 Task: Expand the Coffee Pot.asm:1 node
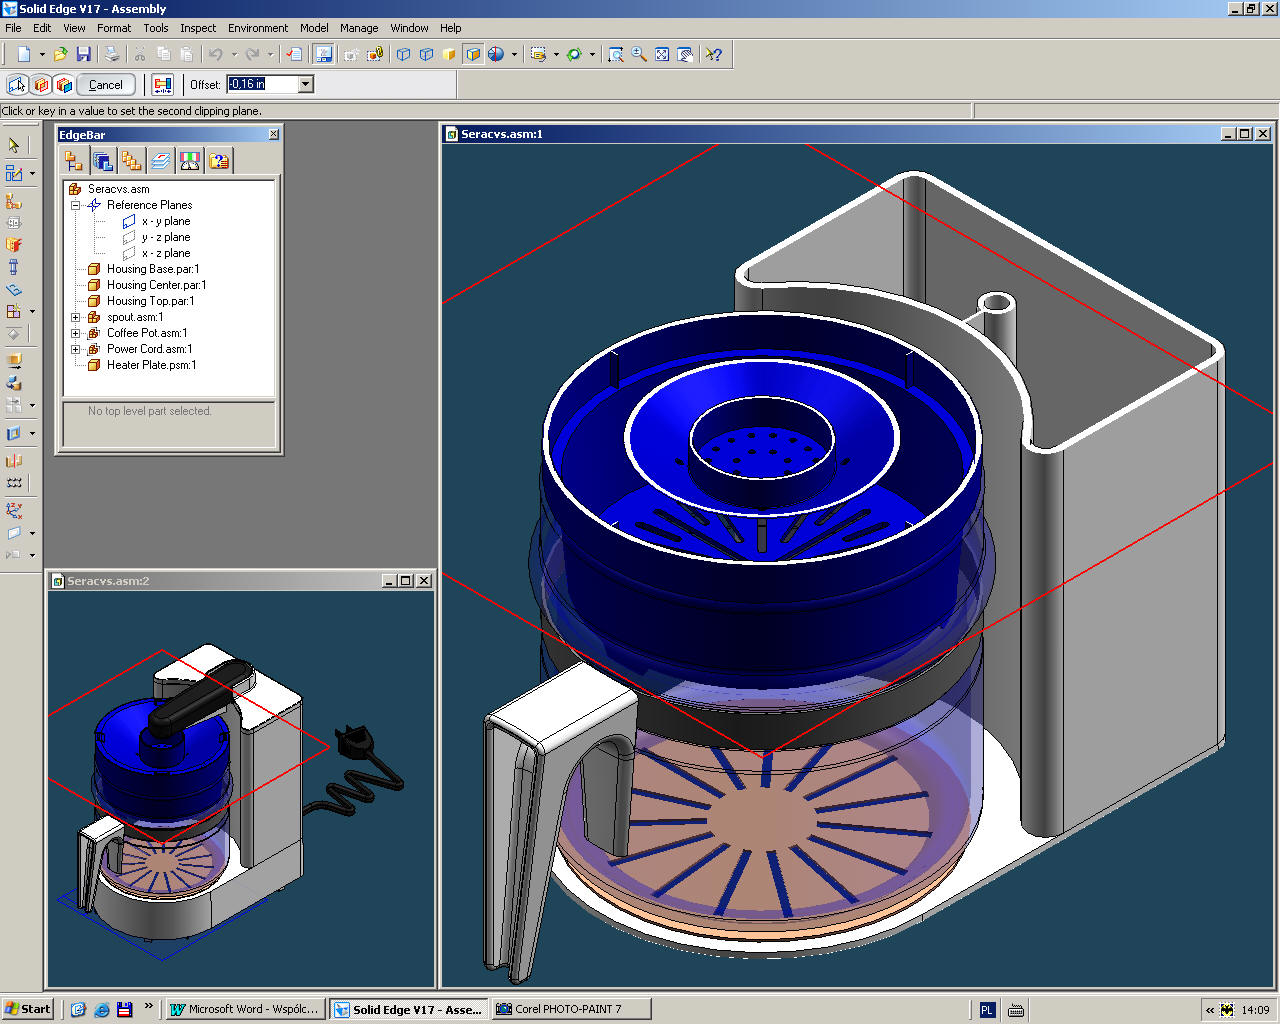coord(75,333)
